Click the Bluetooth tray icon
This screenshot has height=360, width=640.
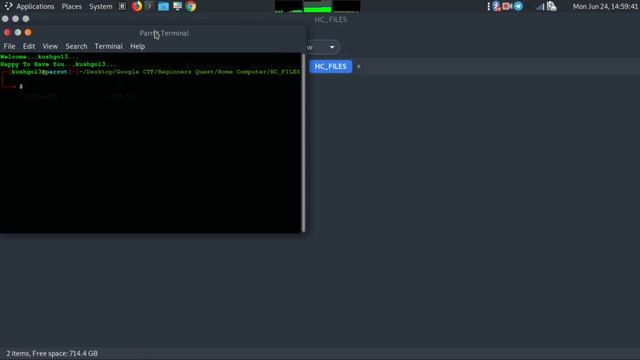pos(496,6)
